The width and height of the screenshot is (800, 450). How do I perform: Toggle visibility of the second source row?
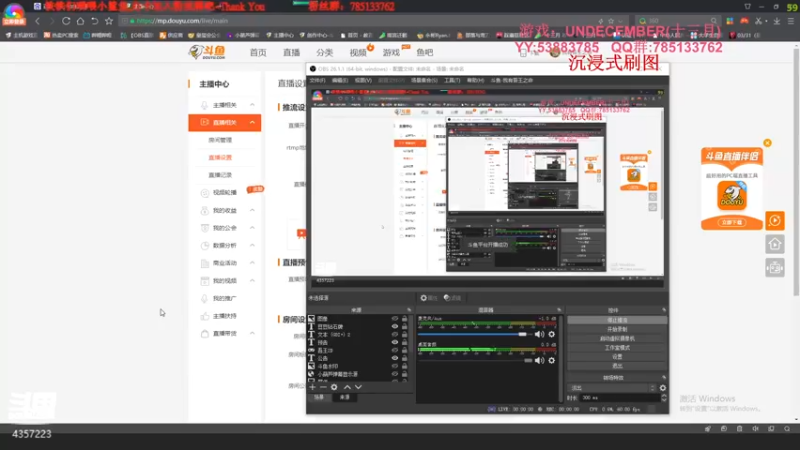(394, 327)
